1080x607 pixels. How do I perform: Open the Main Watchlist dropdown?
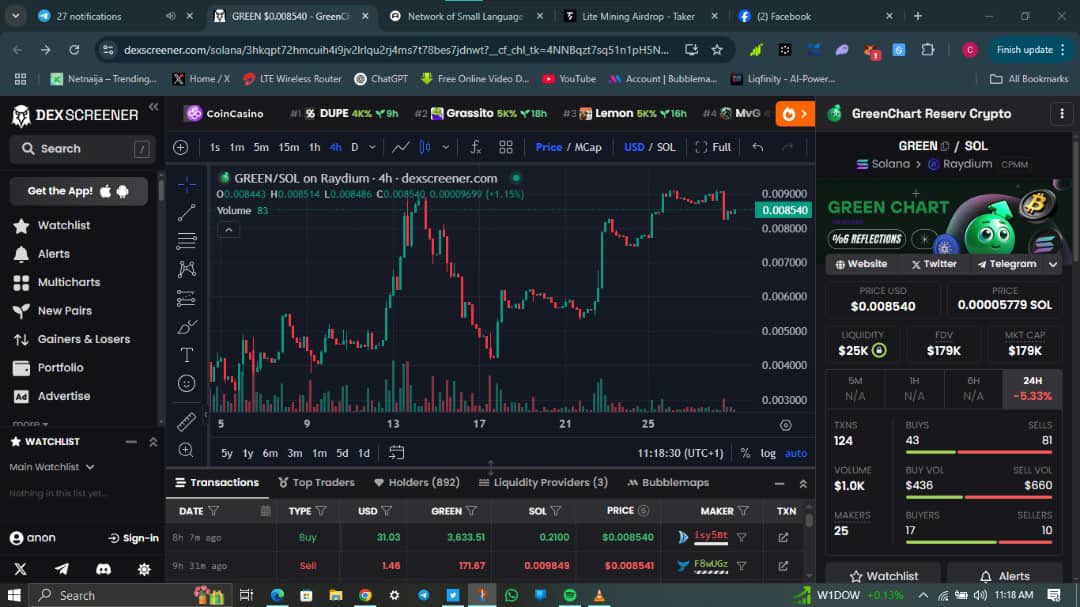click(52, 467)
